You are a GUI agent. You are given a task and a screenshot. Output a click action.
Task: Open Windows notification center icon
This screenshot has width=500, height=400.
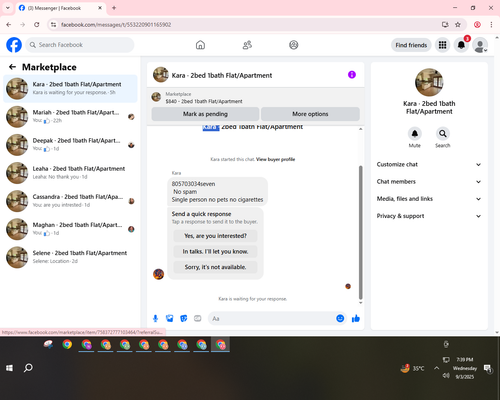tap(488, 368)
